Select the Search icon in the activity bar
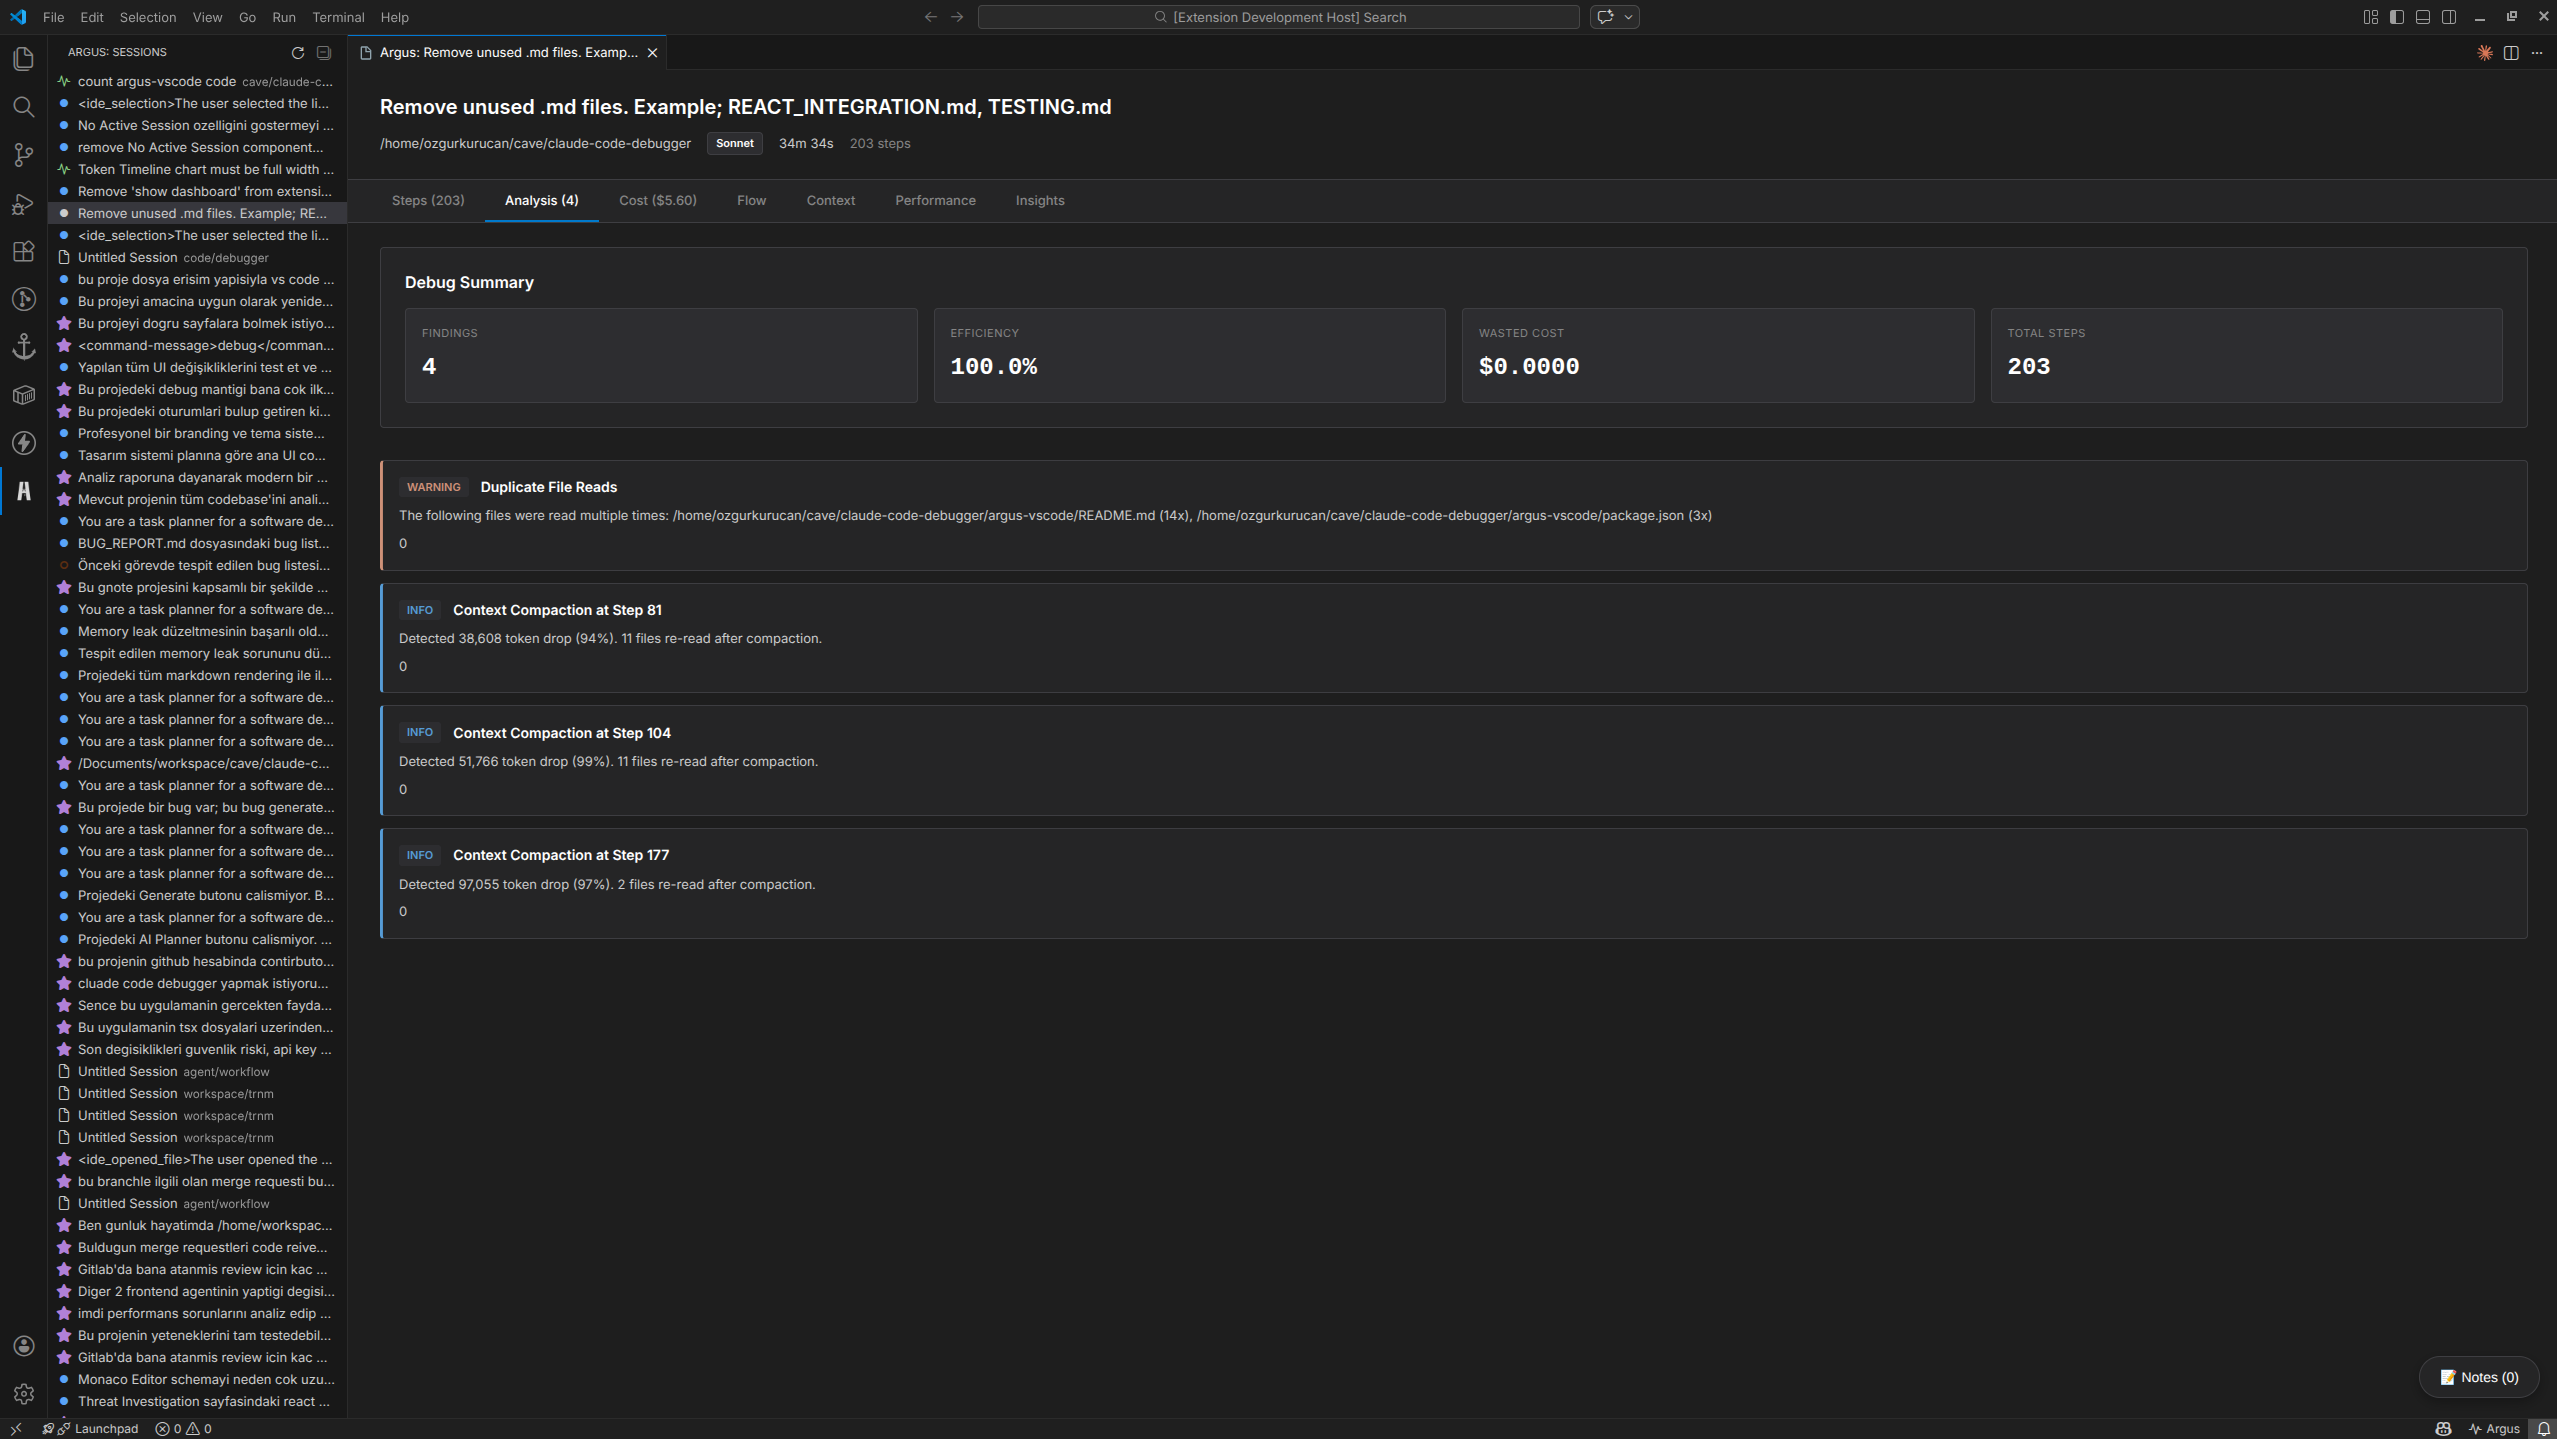This screenshot has width=2557, height=1439. coord(23,107)
